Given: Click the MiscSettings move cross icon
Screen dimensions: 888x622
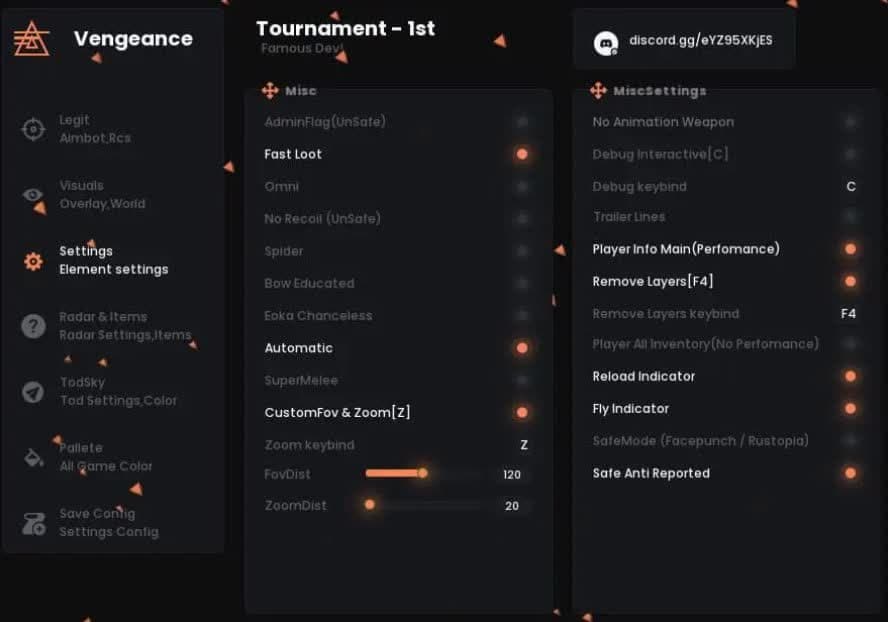Looking at the screenshot, I should [x=598, y=90].
